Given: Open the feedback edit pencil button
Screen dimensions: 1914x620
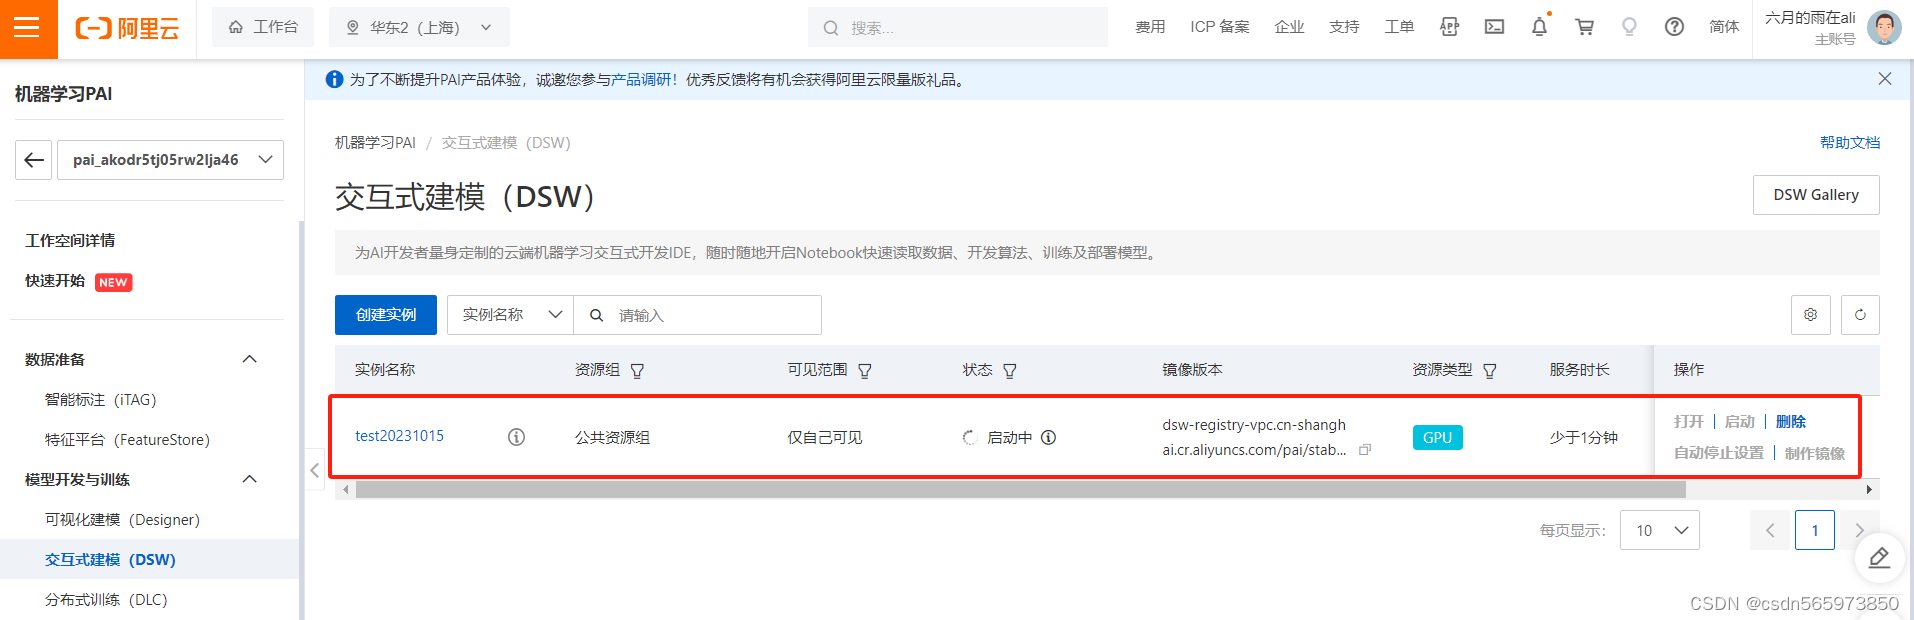Looking at the screenshot, I should click(1879, 558).
